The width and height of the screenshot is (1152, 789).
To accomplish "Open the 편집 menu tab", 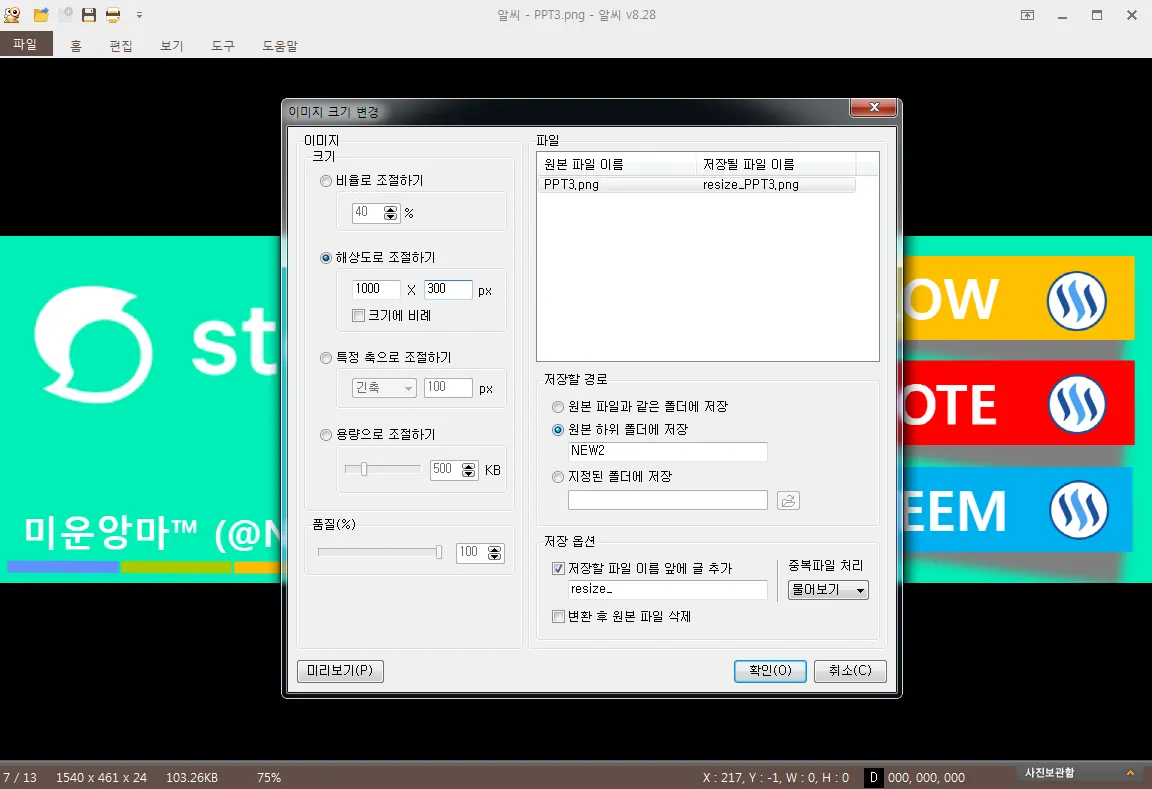I will 121,46.
